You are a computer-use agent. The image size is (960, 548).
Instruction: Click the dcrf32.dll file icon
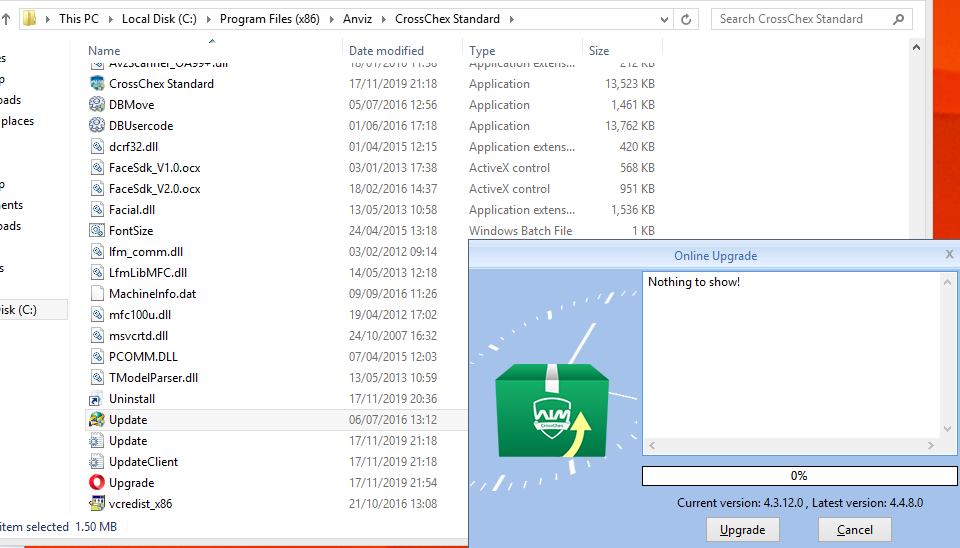97,146
